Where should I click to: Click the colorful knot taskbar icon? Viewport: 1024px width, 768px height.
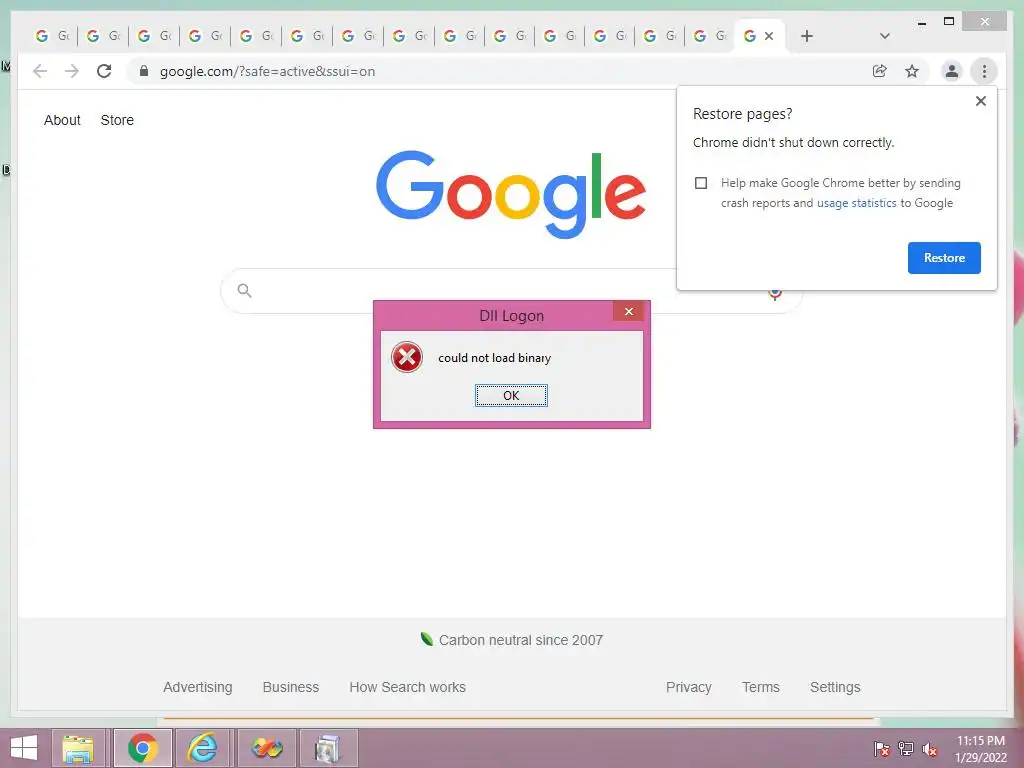coord(266,748)
